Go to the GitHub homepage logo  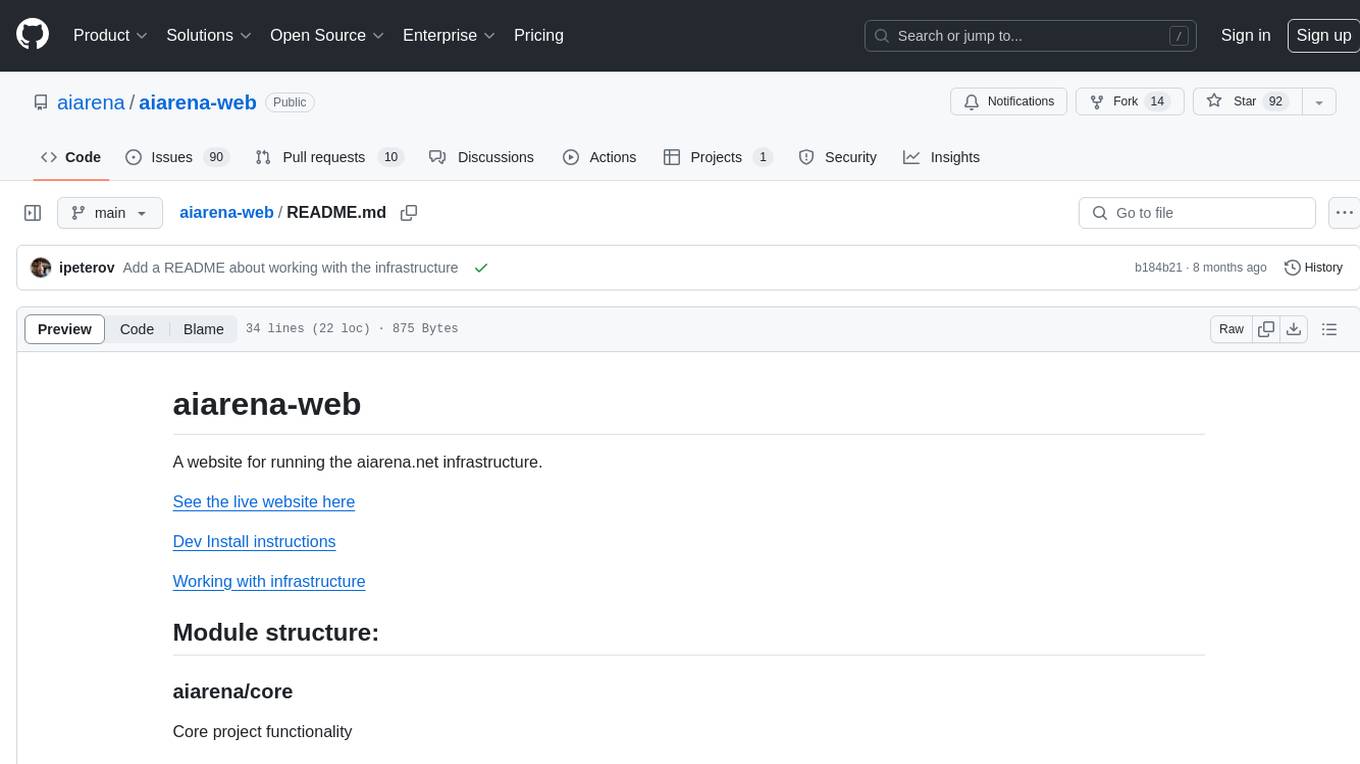pyautogui.click(x=32, y=35)
